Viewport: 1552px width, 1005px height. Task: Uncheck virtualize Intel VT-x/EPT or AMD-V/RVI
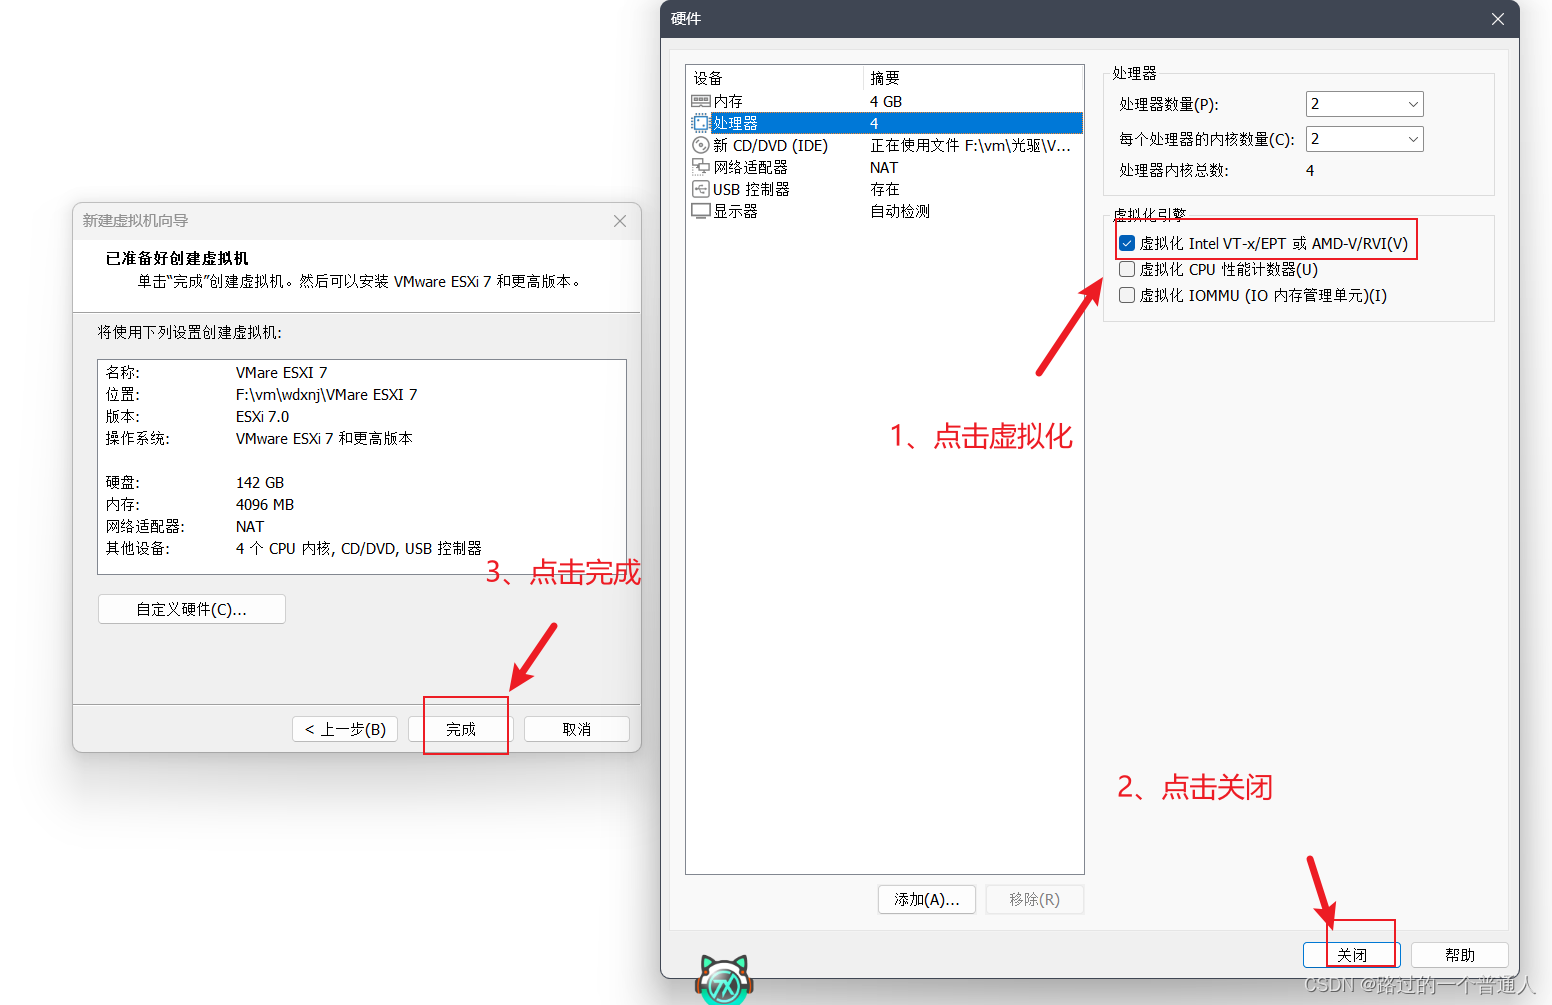[x=1127, y=243]
